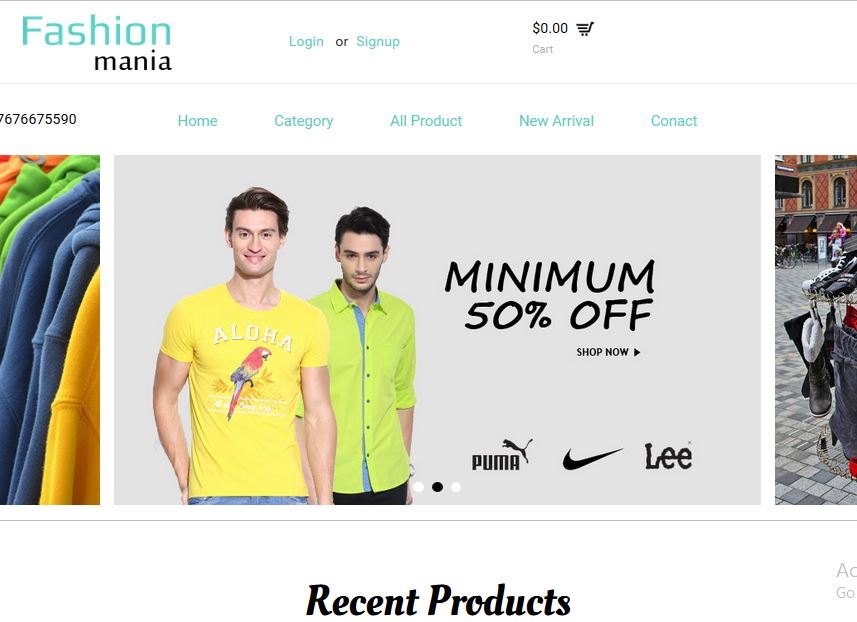The image size is (857, 622).
Task: Open the Category menu
Action: tap(303, 121)
